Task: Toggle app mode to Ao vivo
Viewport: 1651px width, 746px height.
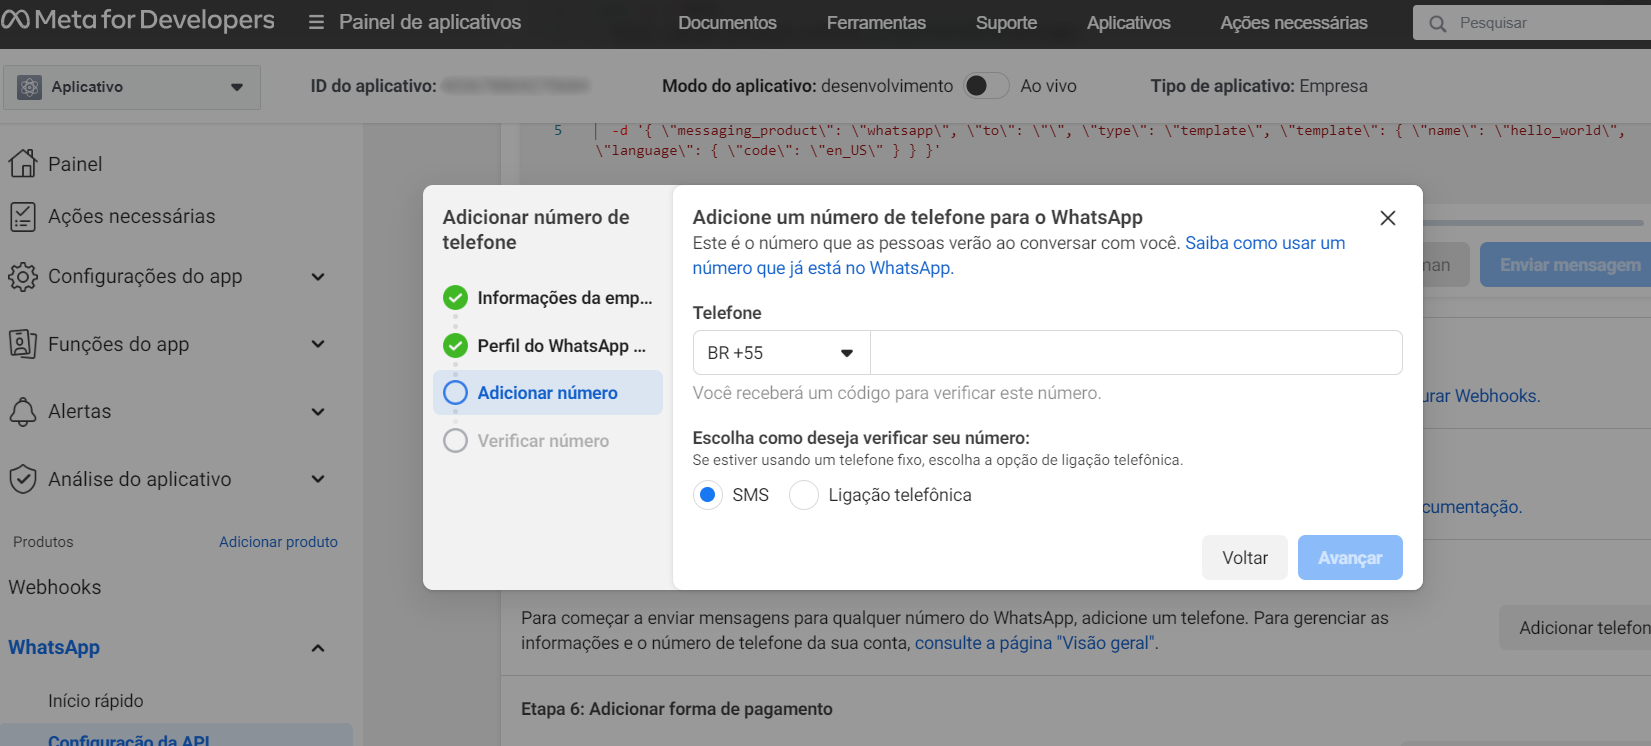Action: (986, 86)
